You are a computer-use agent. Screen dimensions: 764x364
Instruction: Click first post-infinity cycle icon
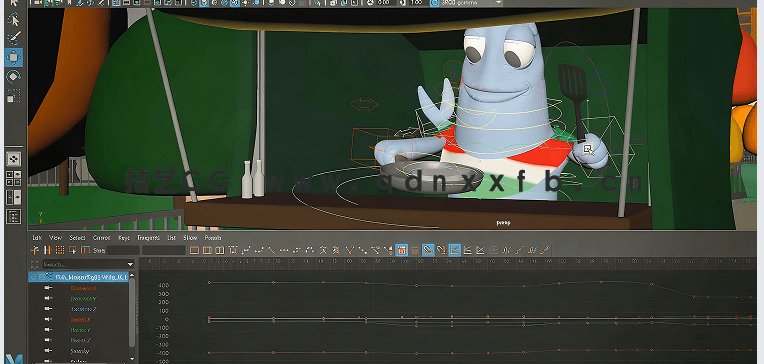tap(532, 250)
